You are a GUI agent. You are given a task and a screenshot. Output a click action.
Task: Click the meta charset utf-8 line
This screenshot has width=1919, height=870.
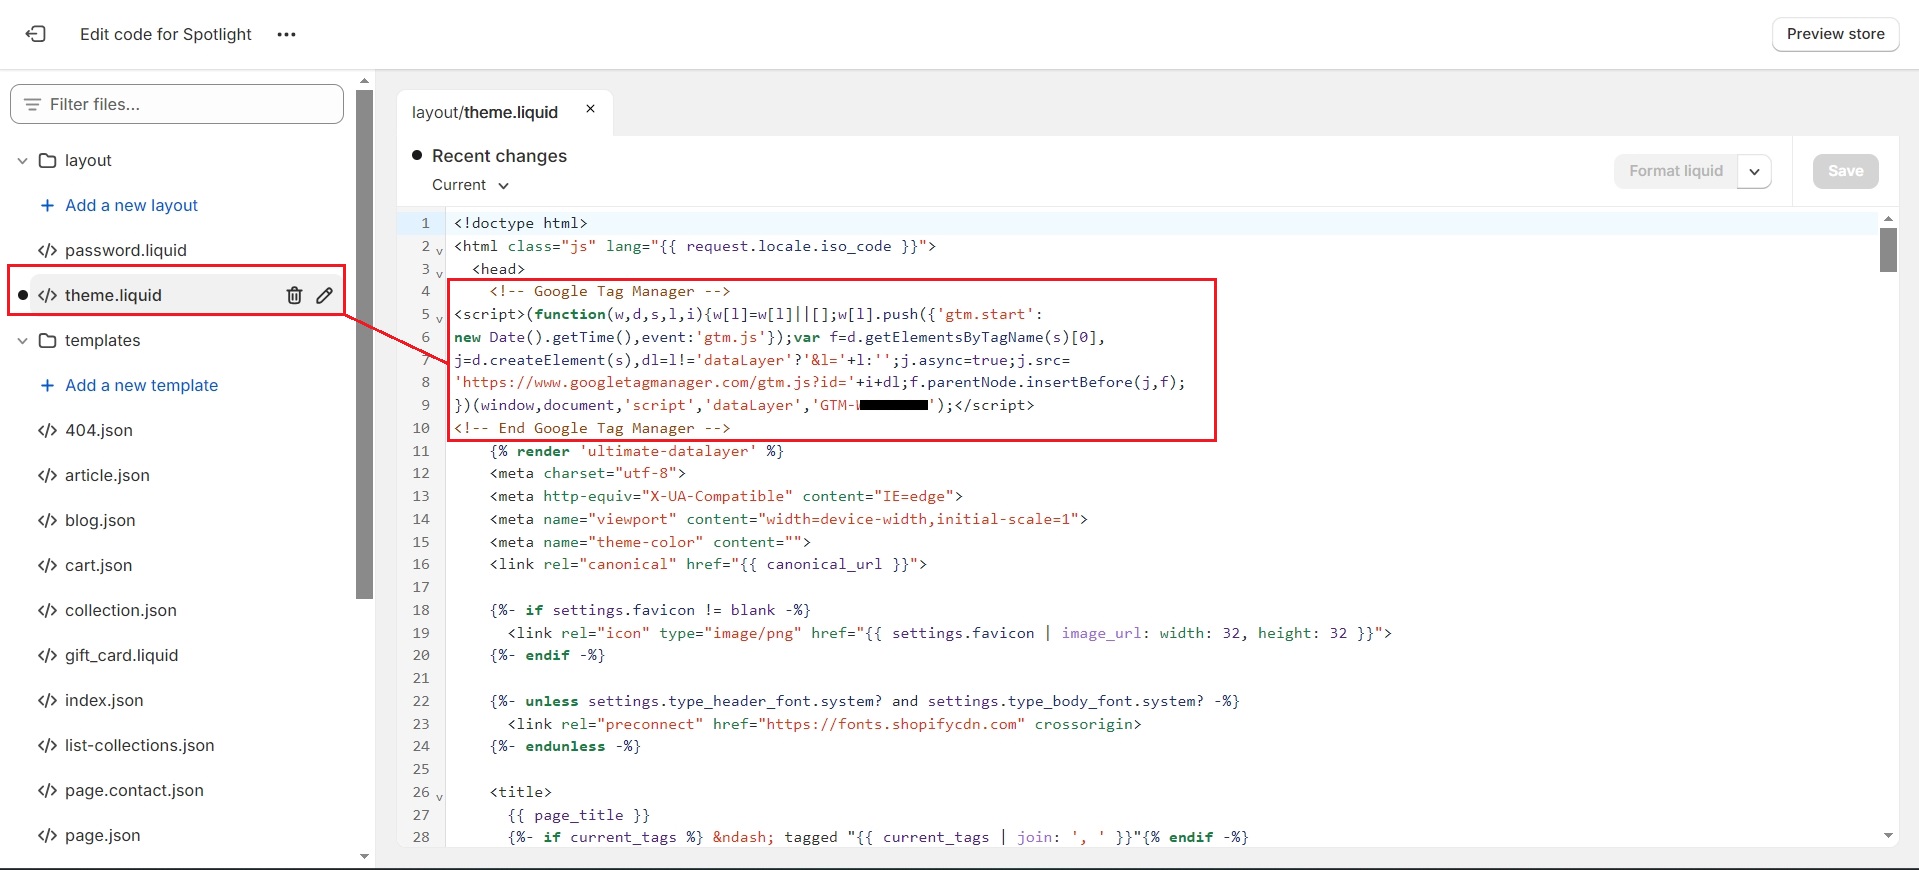pos(588,473)
